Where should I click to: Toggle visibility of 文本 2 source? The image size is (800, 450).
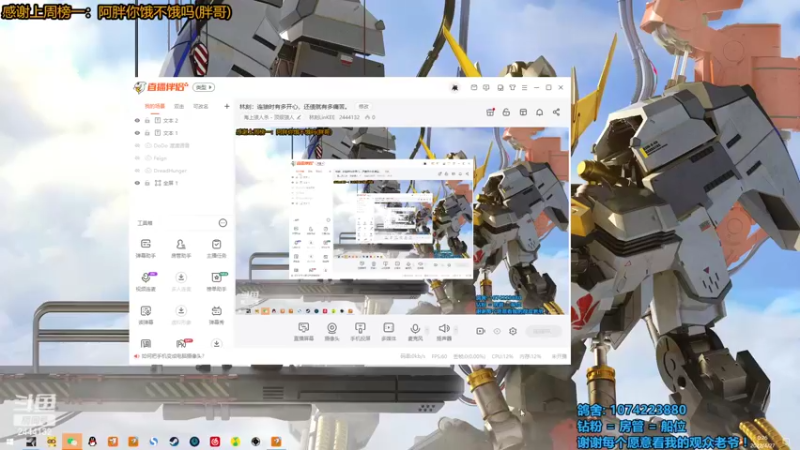[137, 120]
